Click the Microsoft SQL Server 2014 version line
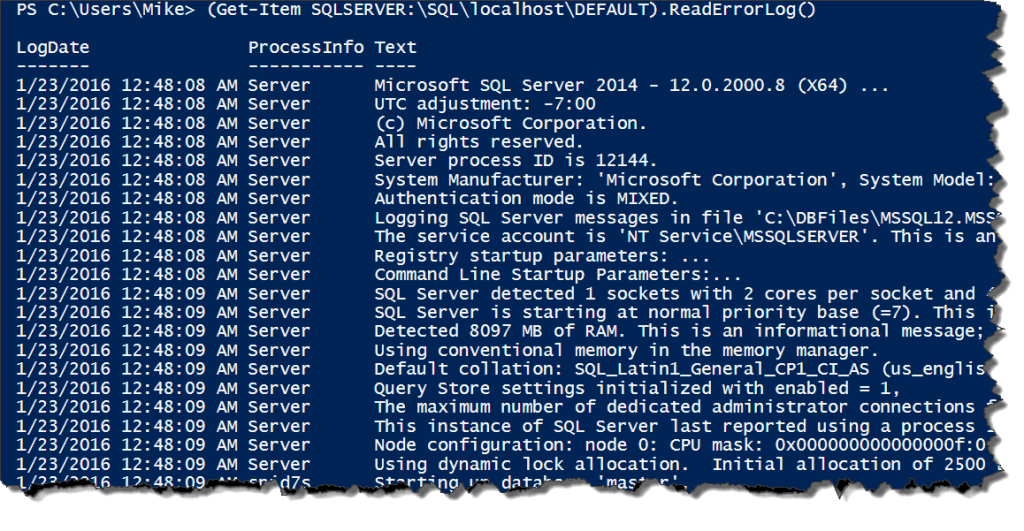This screenshot has width=1024, height=531. pos(631,86)
